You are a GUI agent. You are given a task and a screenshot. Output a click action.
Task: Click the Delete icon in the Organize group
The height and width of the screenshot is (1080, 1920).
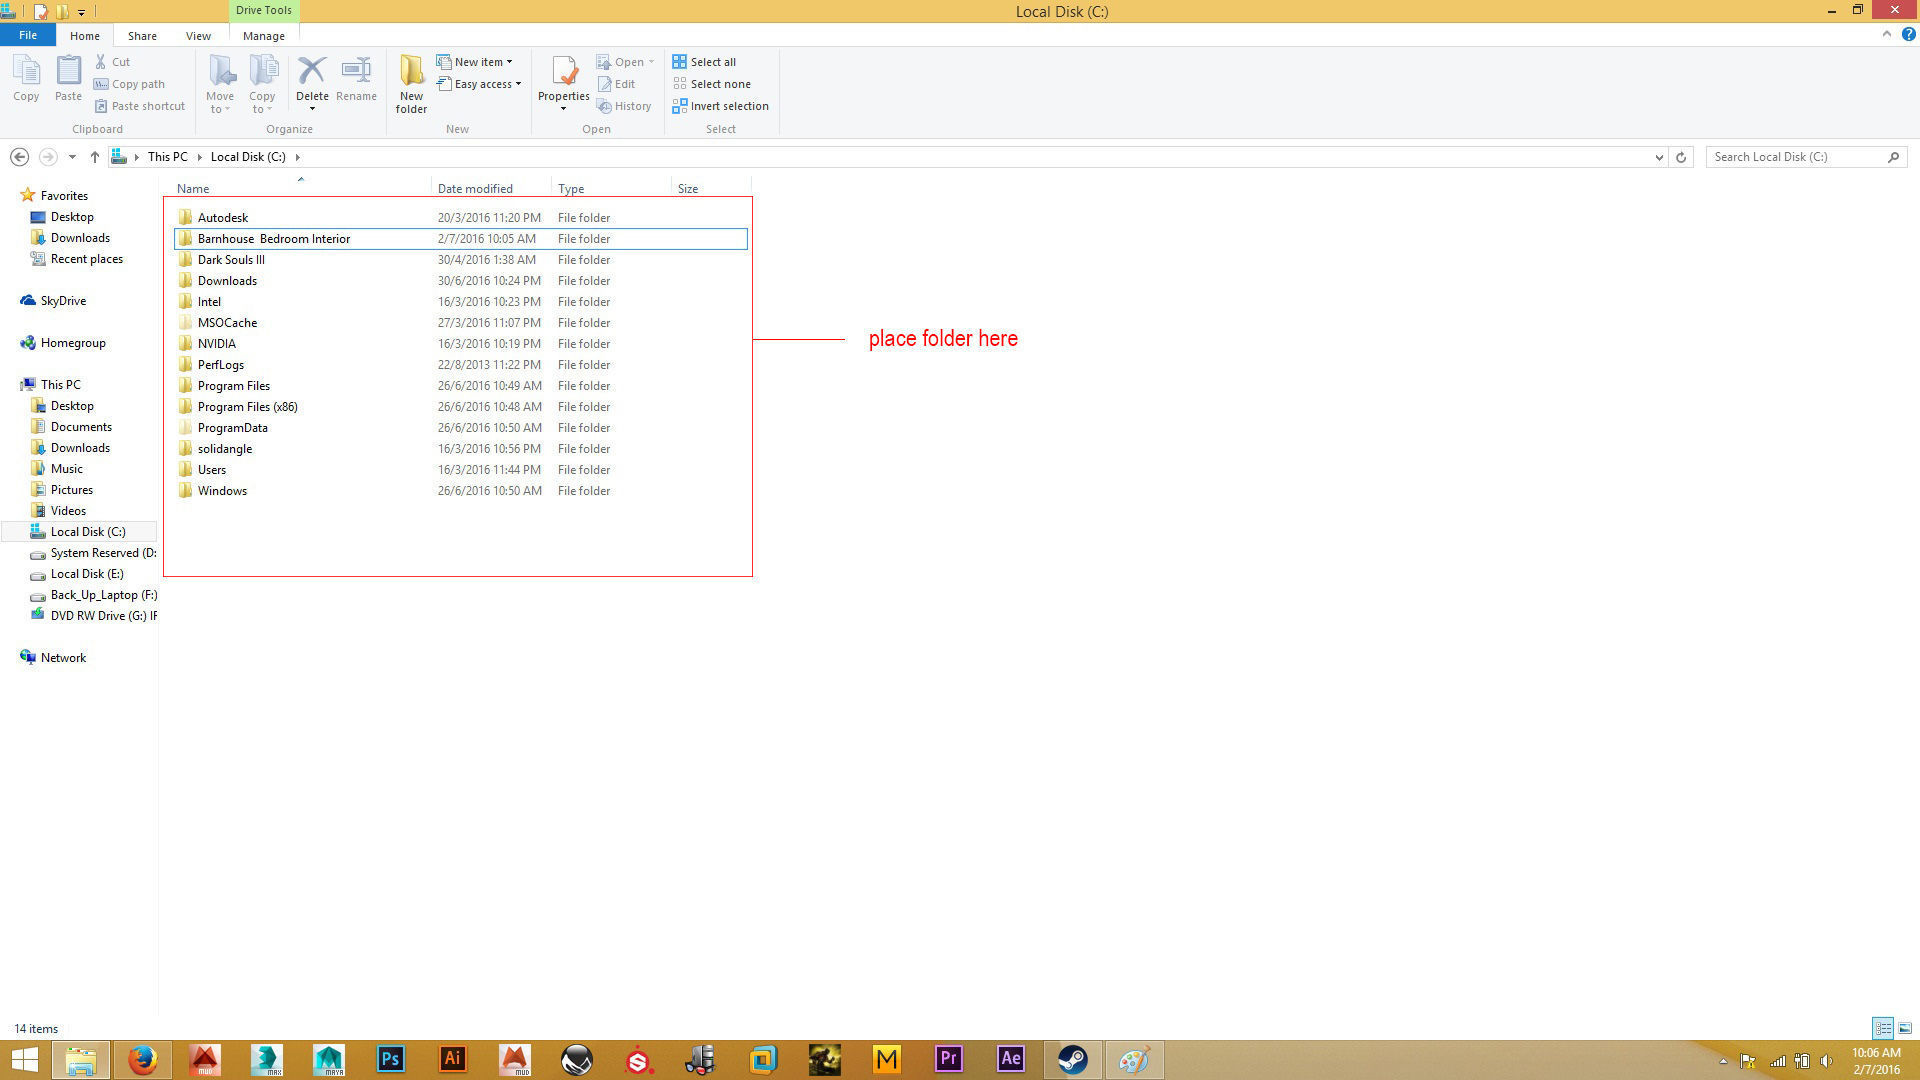pyautogui.click(x=312, y=72)
